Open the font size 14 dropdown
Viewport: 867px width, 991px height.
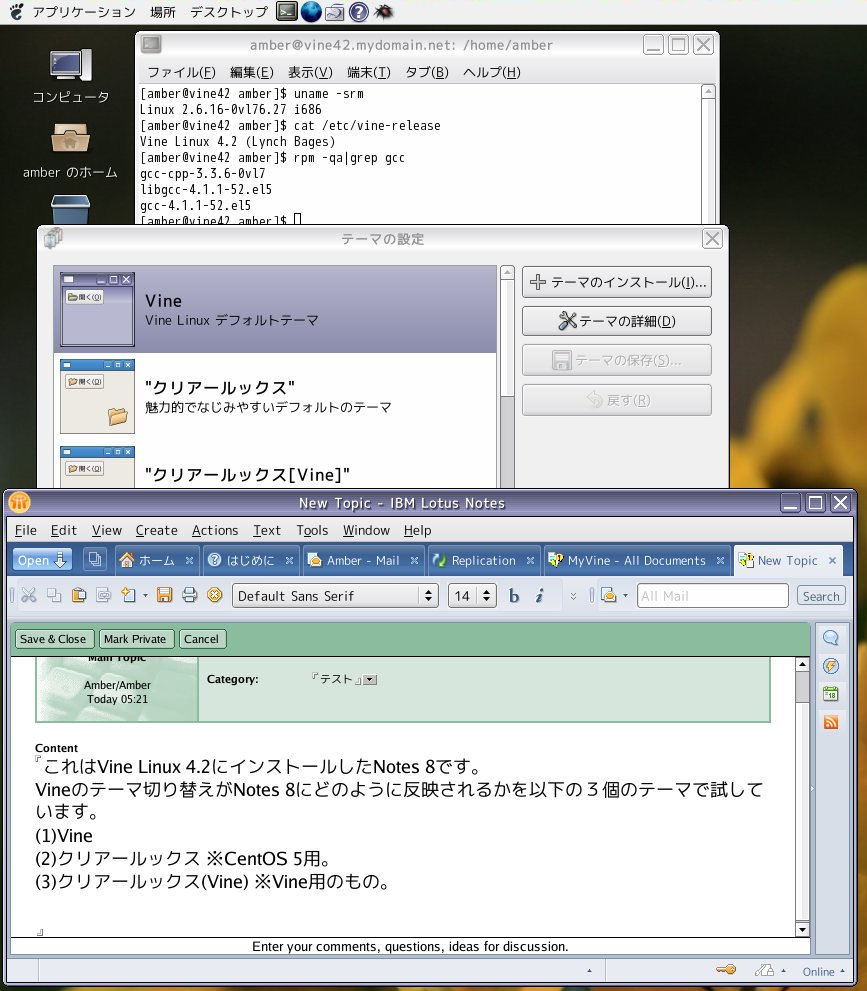coord(487,595)
